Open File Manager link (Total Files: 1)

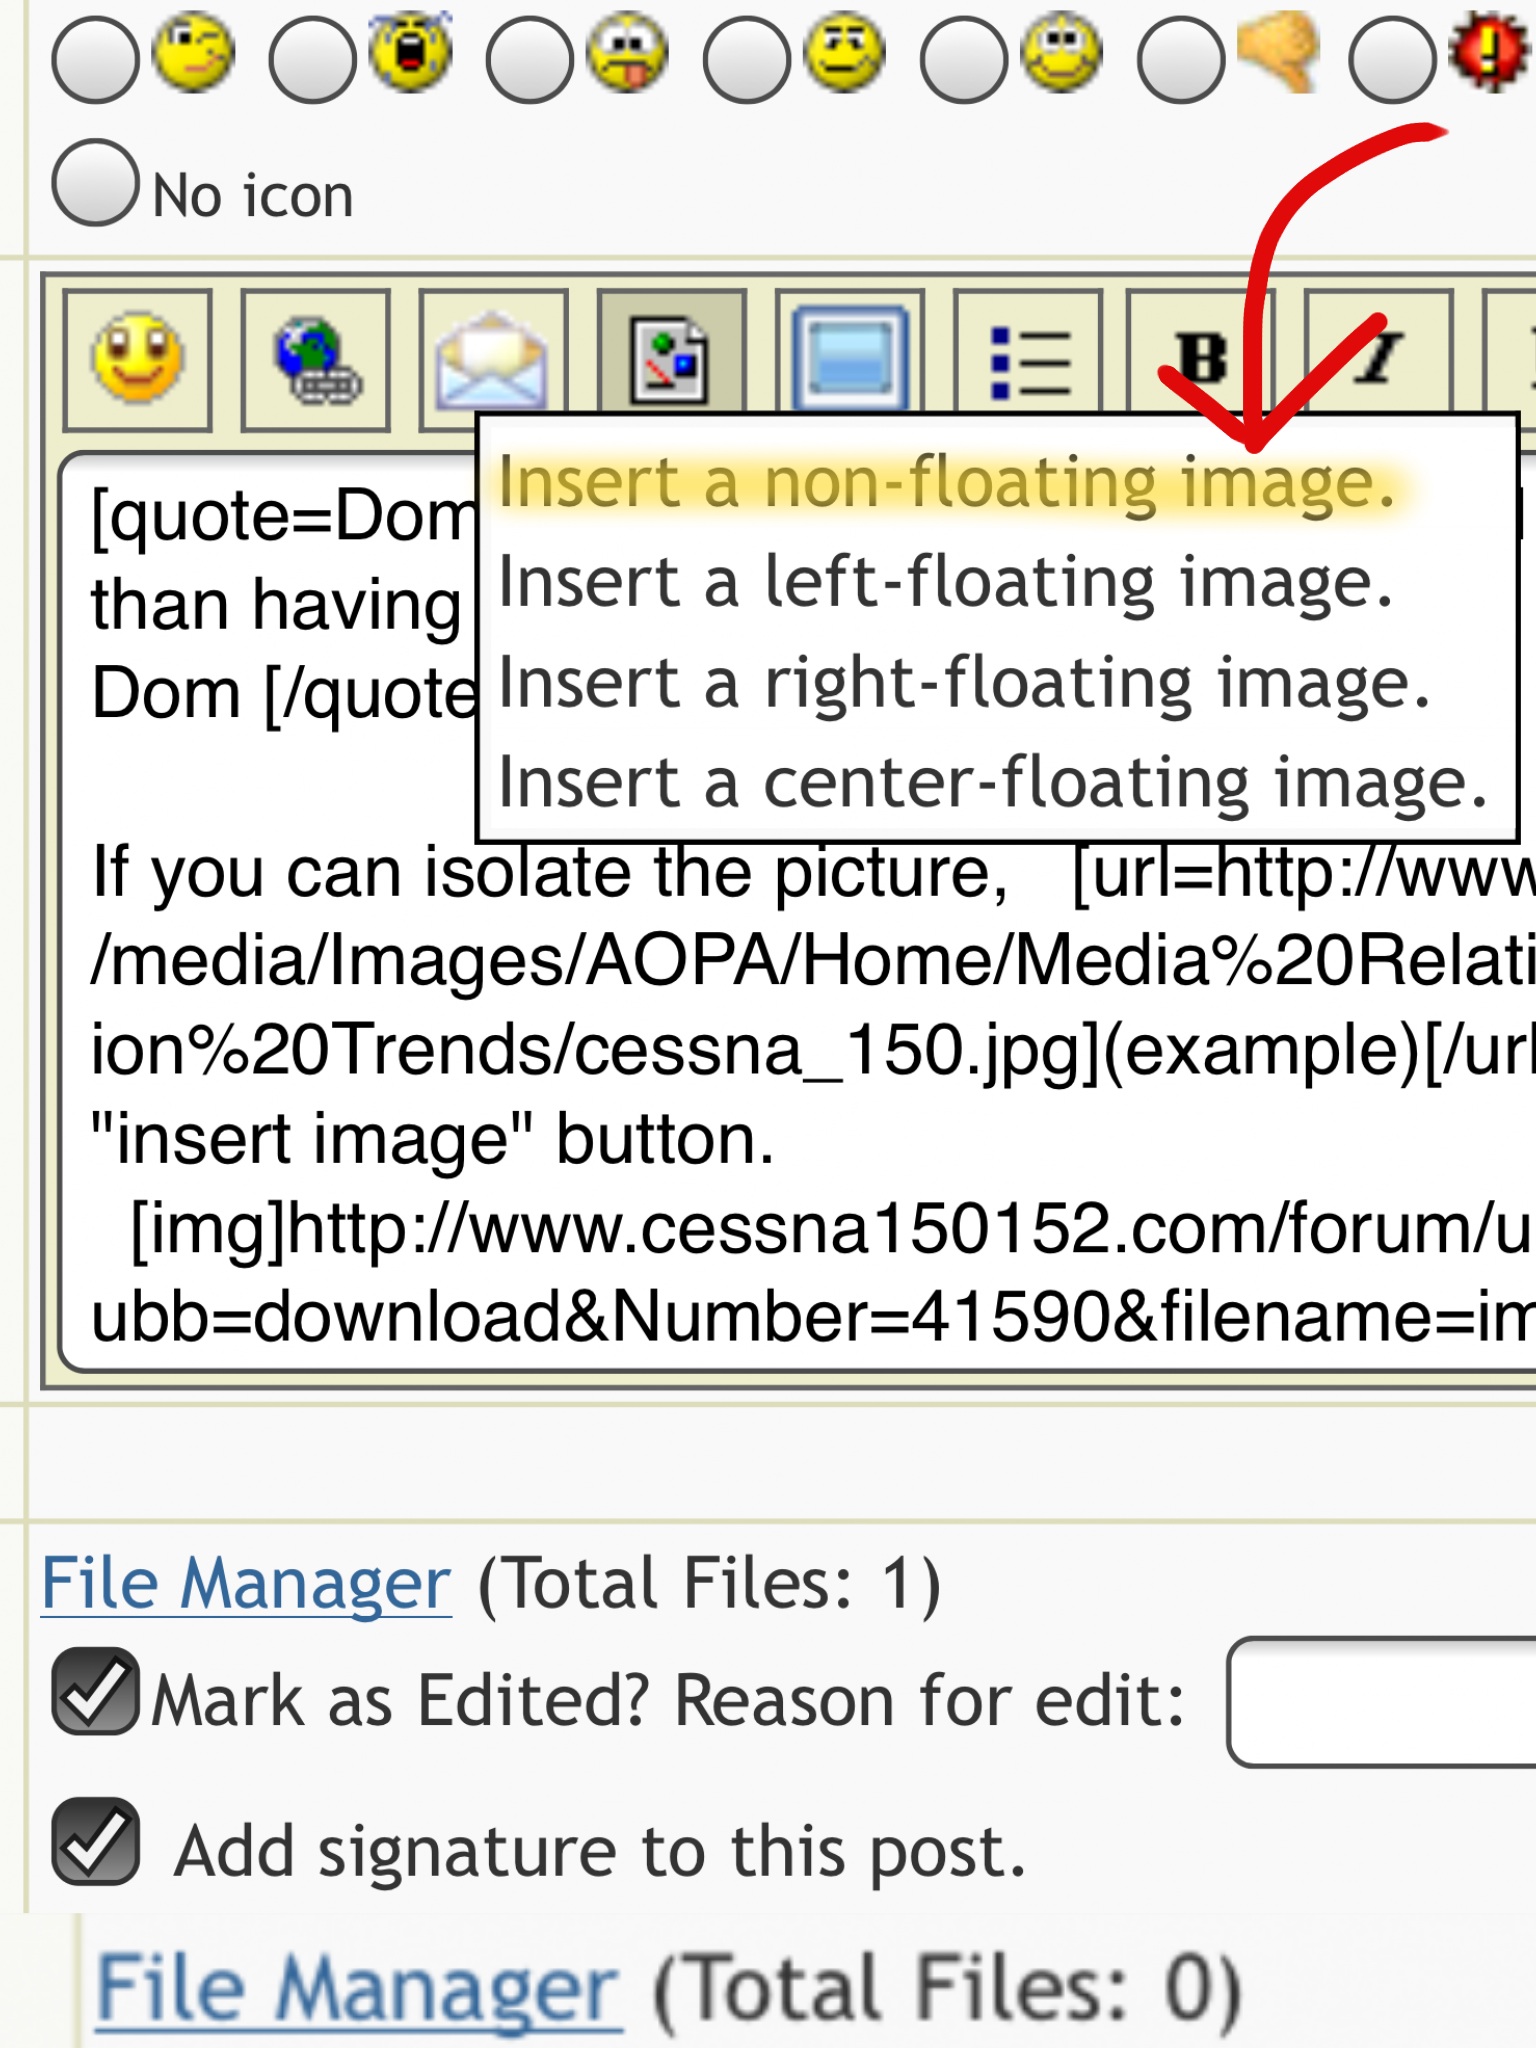tap(246, 1583)
